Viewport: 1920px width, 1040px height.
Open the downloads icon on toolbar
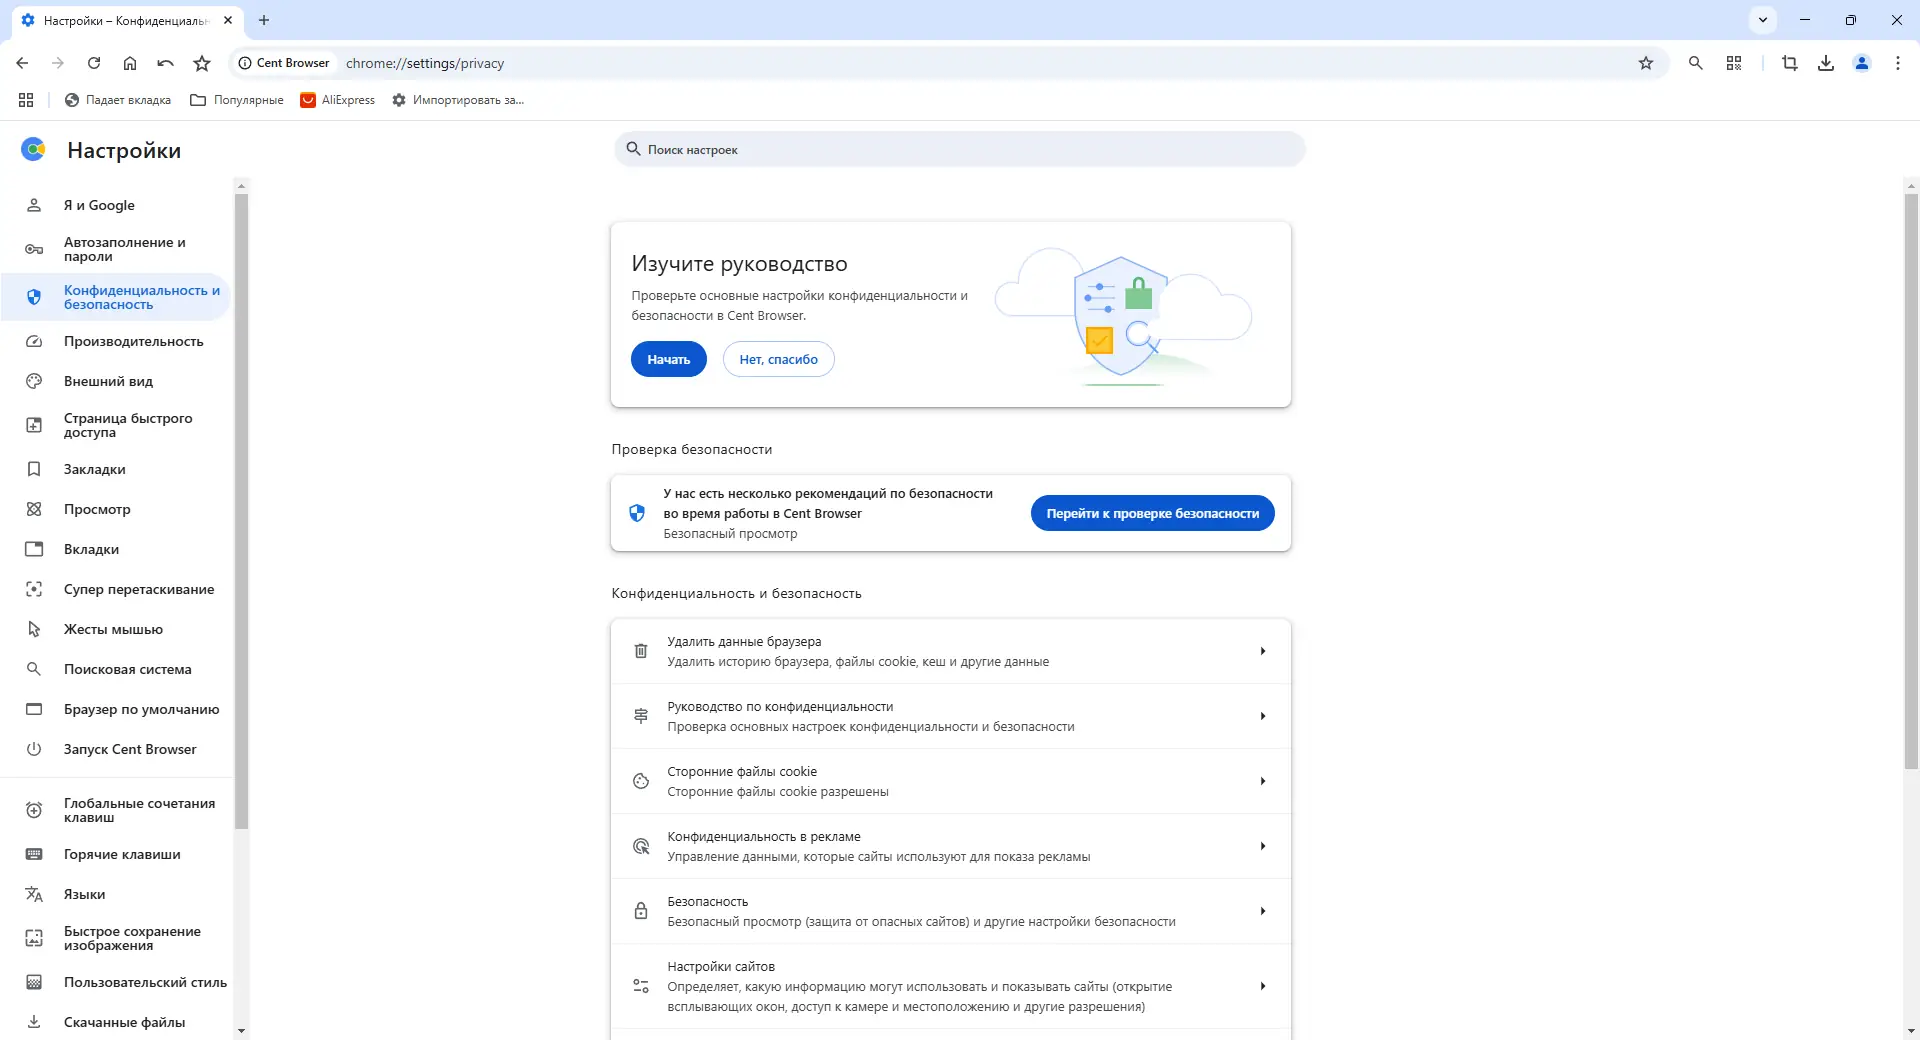tap(1826, 63)
